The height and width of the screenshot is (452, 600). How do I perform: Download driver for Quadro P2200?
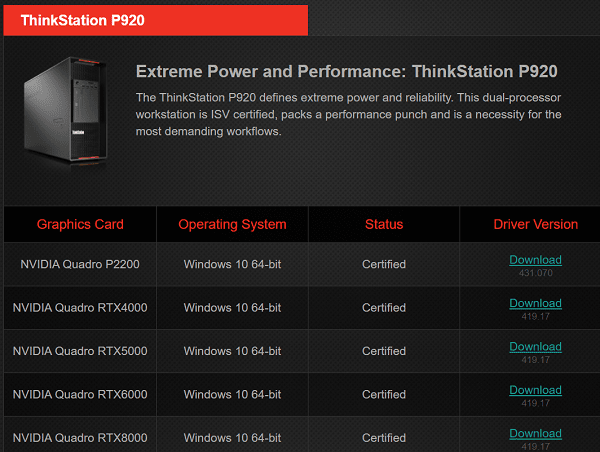click(x=535, y=260)
